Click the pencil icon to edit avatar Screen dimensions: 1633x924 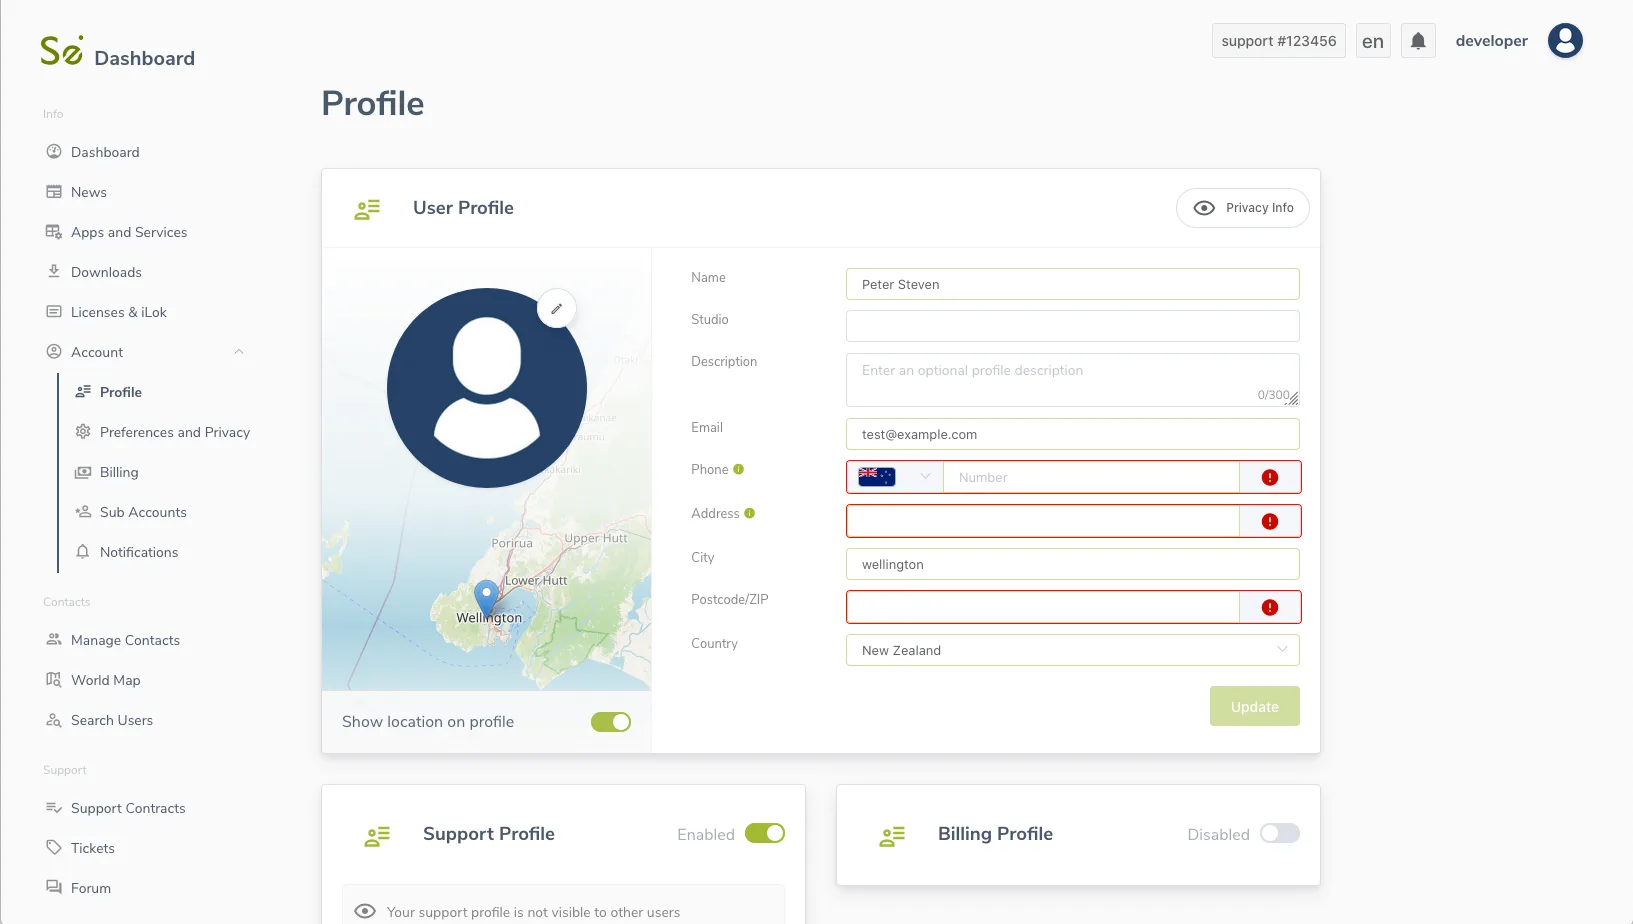(557, 309)
